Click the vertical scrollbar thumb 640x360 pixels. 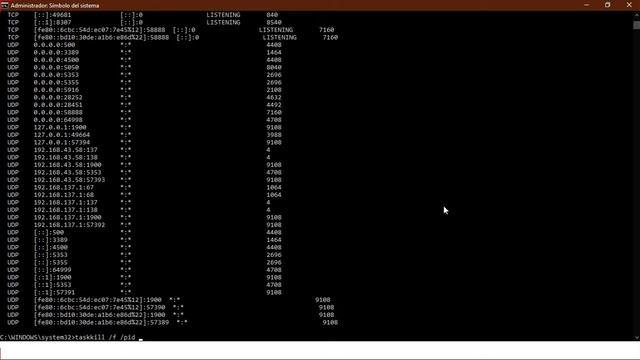point(636,25)
